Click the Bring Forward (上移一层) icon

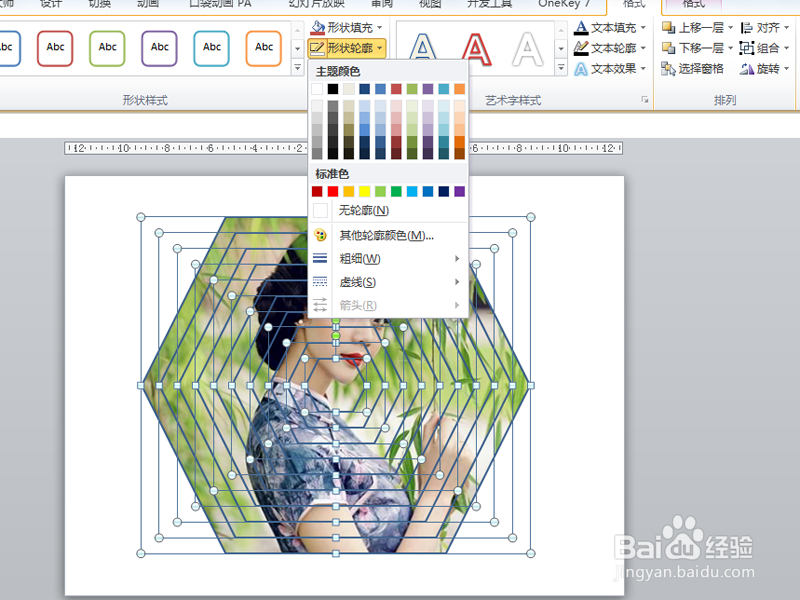[668, 27]
